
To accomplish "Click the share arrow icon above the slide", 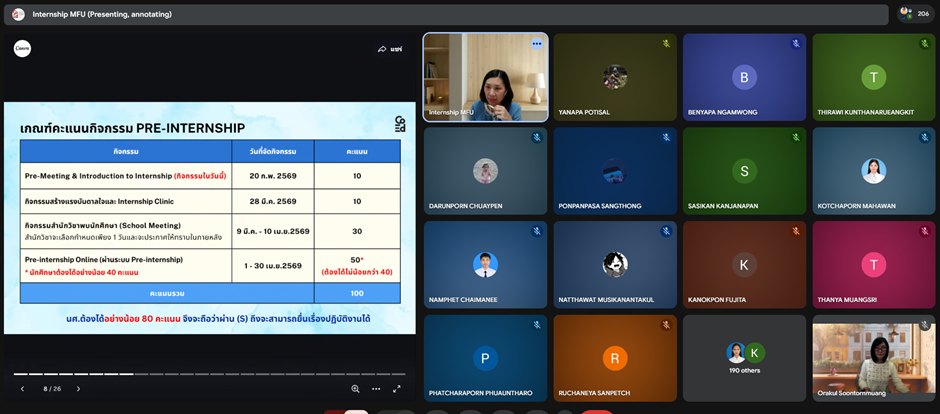I will 382,48.
